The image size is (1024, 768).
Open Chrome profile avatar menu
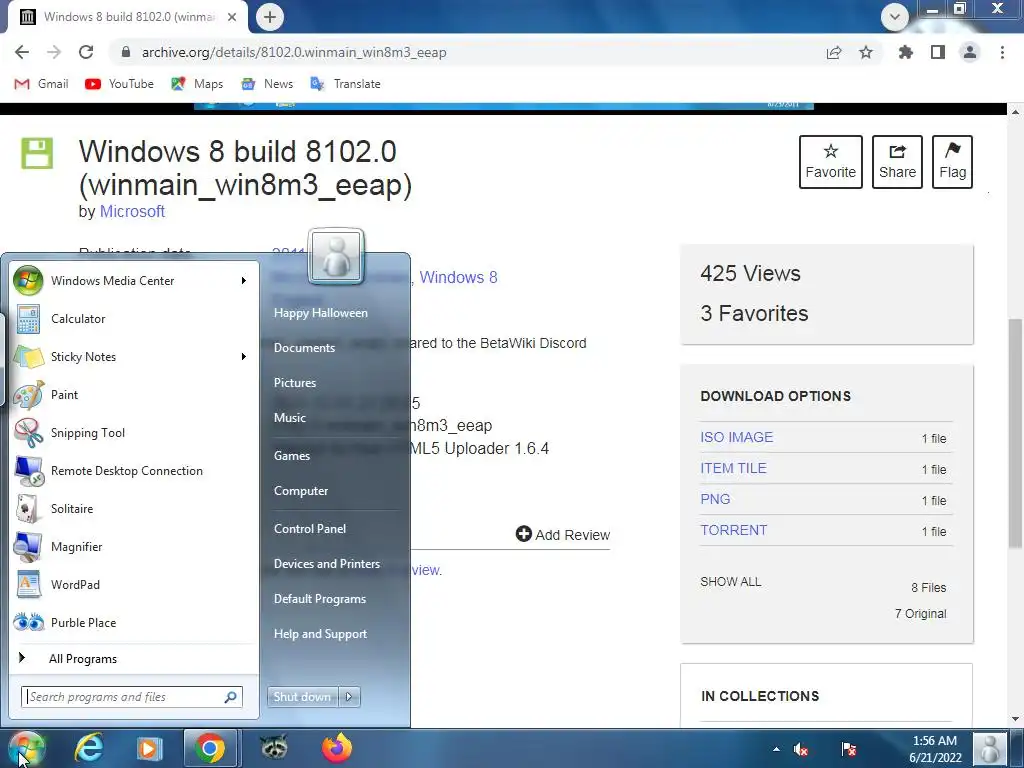tap(970, 52)
